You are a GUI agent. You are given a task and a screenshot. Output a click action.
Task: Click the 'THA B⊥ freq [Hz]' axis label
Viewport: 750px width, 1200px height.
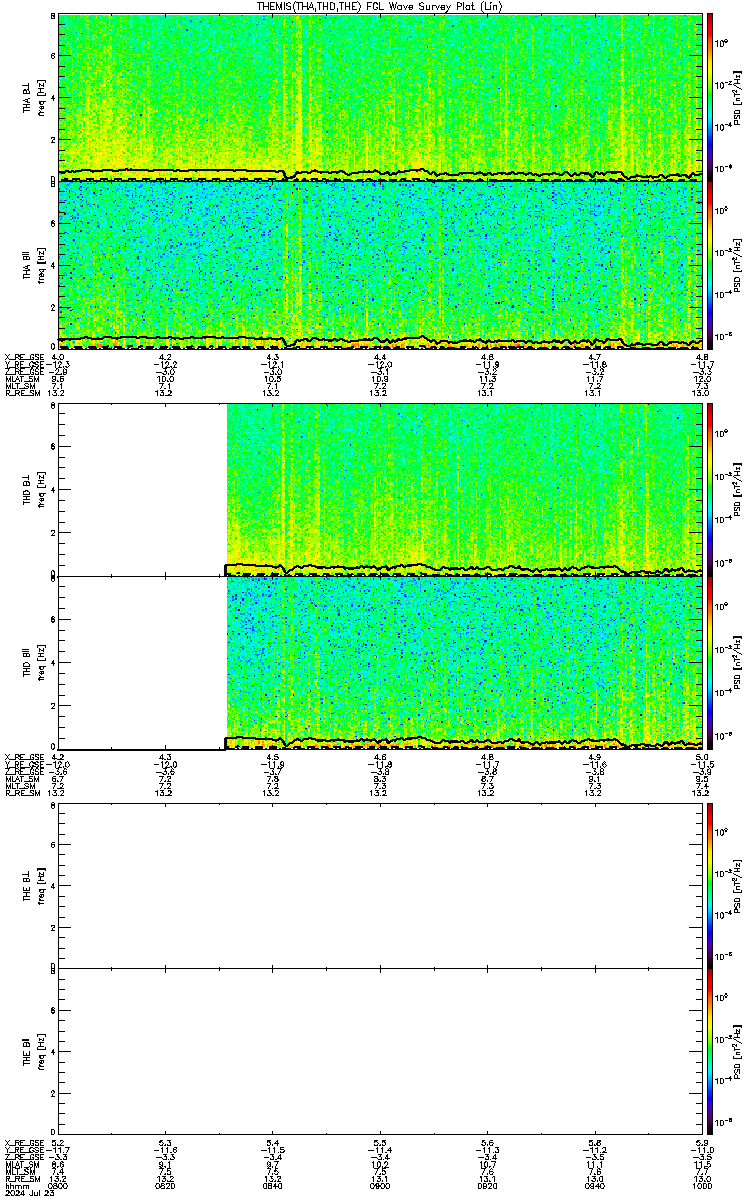[x=35, y=97]
